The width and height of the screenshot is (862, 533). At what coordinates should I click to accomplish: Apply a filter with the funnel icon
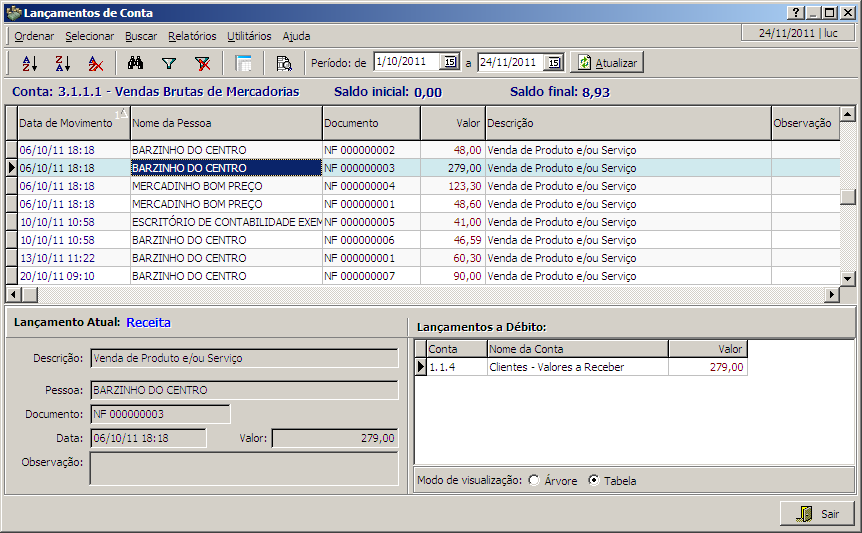pyautogui.click(x=169, y=63)
